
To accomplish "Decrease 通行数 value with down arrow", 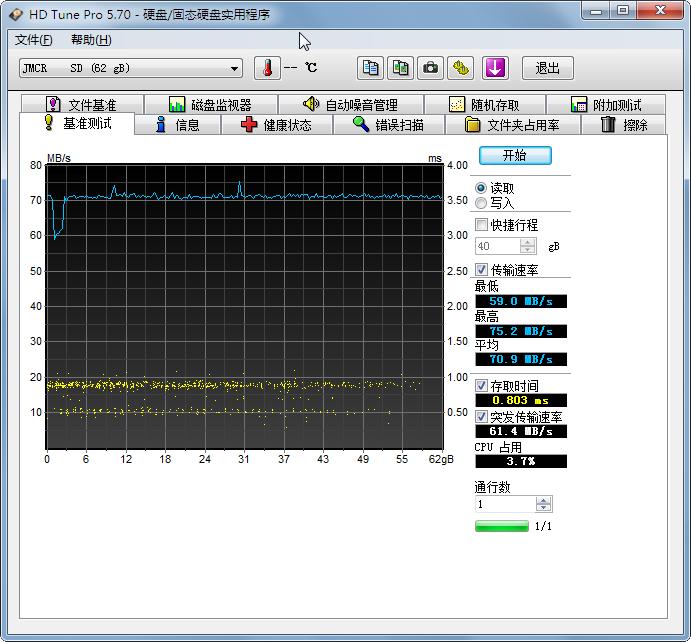I will tap(543, 509).
